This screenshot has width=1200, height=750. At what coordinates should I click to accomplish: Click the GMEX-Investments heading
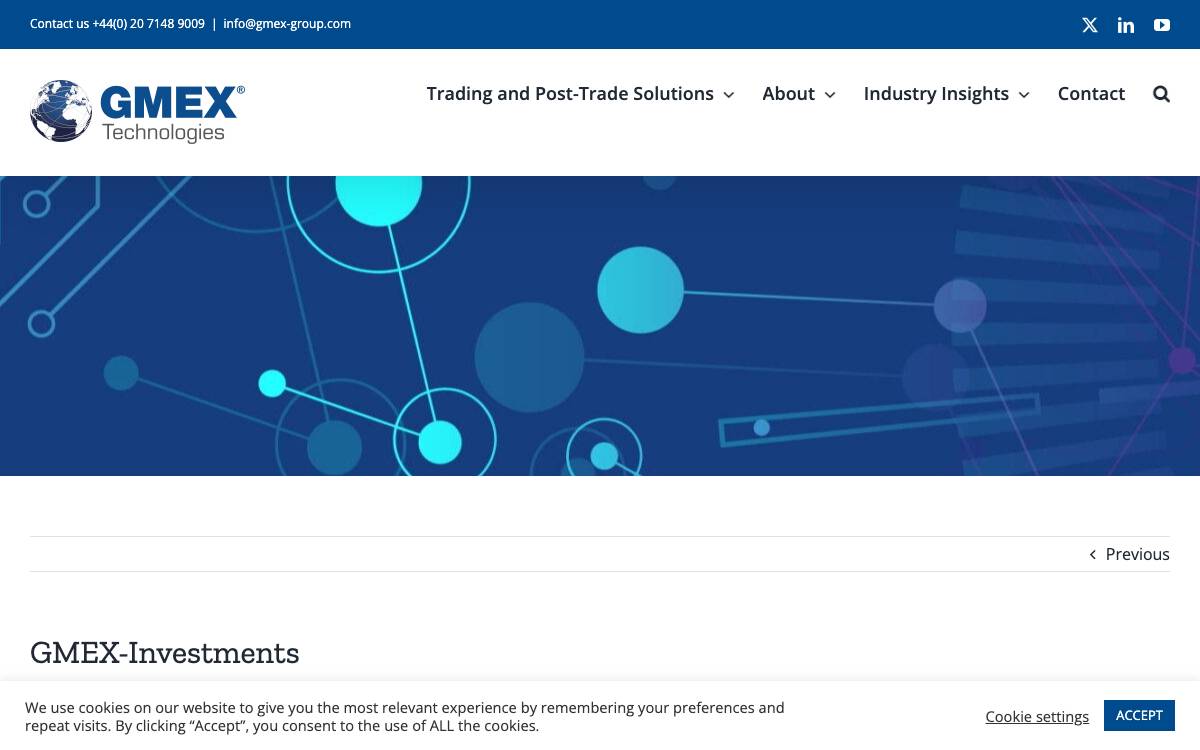pyautogui.click(x=165, y=653)
